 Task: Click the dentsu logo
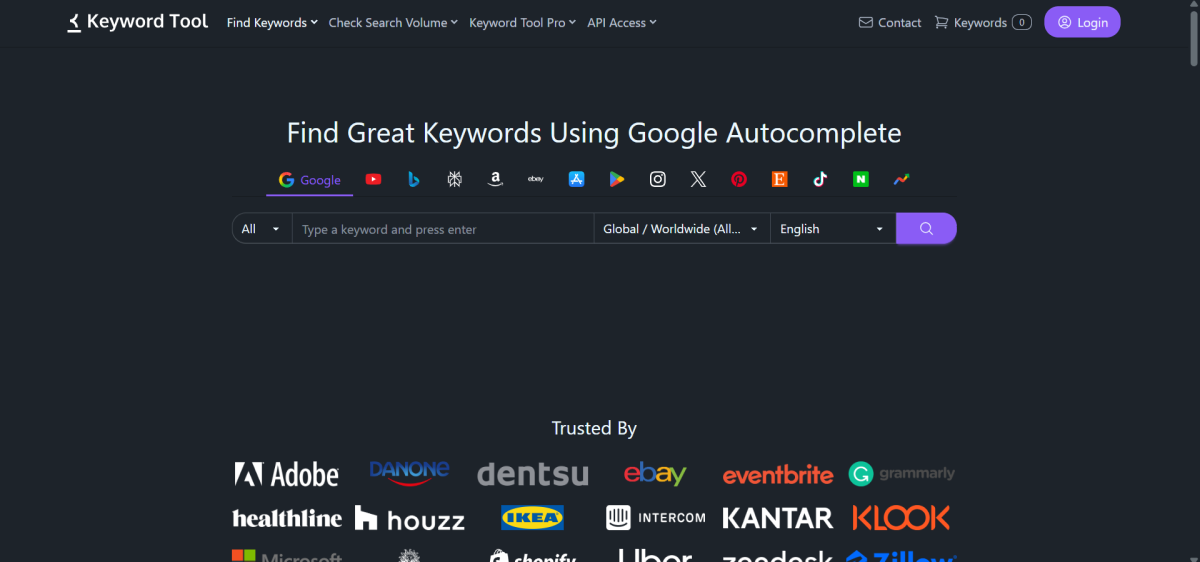533,474
